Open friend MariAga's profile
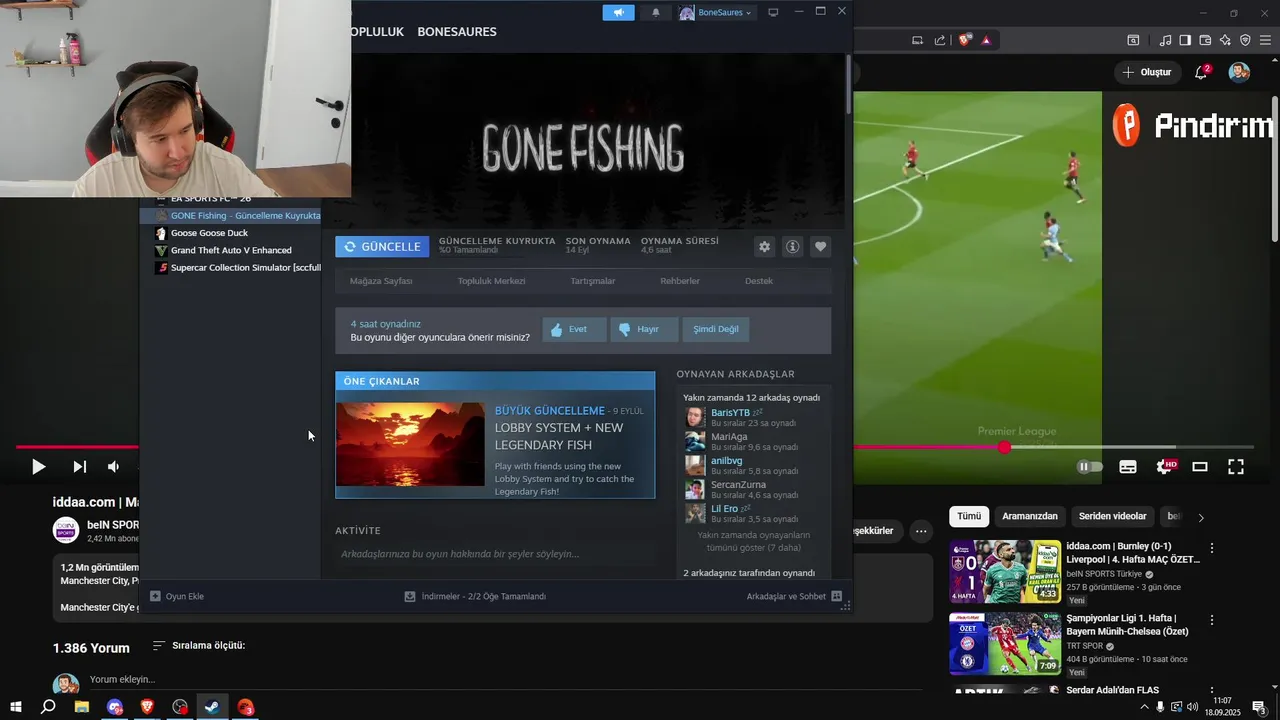The height and width of the screenshot is (720, 1280). pos(729,437)
